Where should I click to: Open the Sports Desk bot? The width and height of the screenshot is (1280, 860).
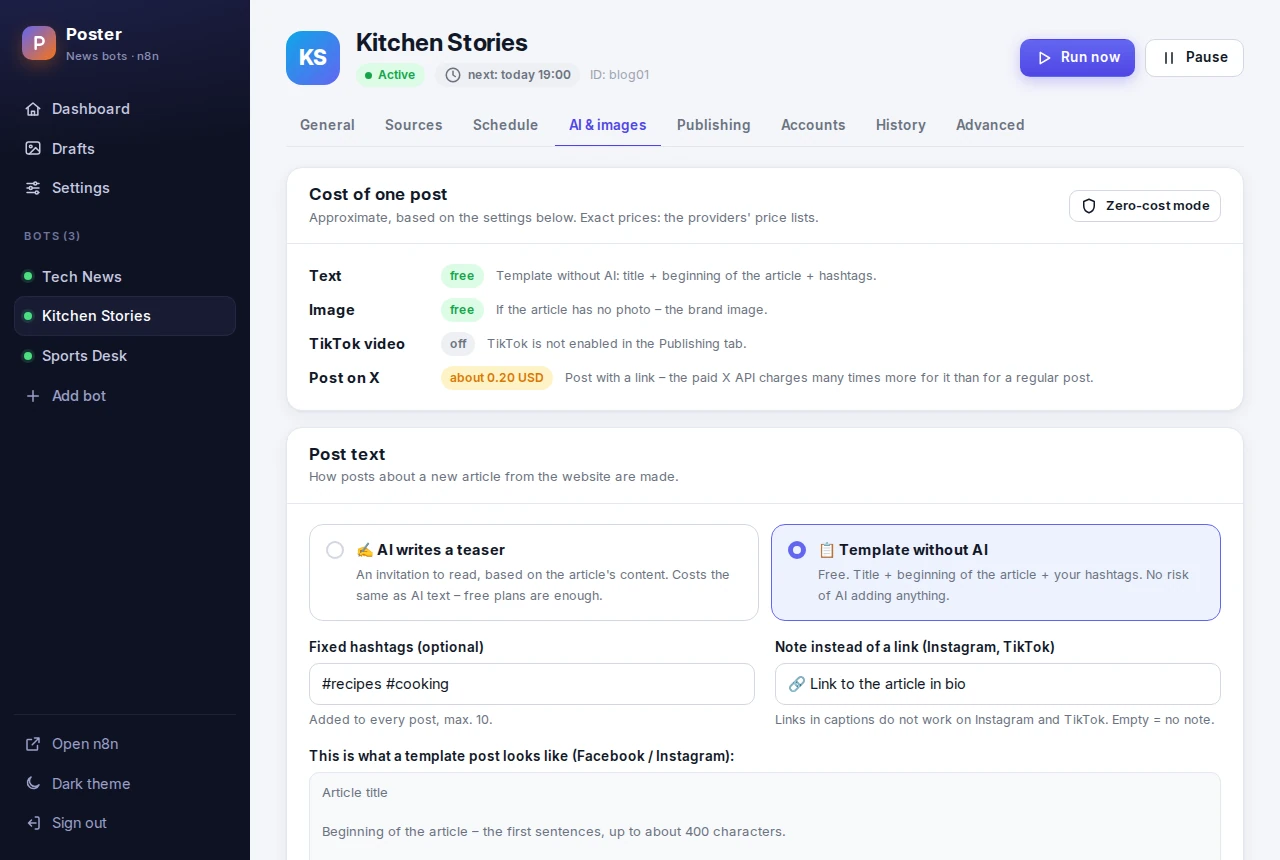(125, 356)
